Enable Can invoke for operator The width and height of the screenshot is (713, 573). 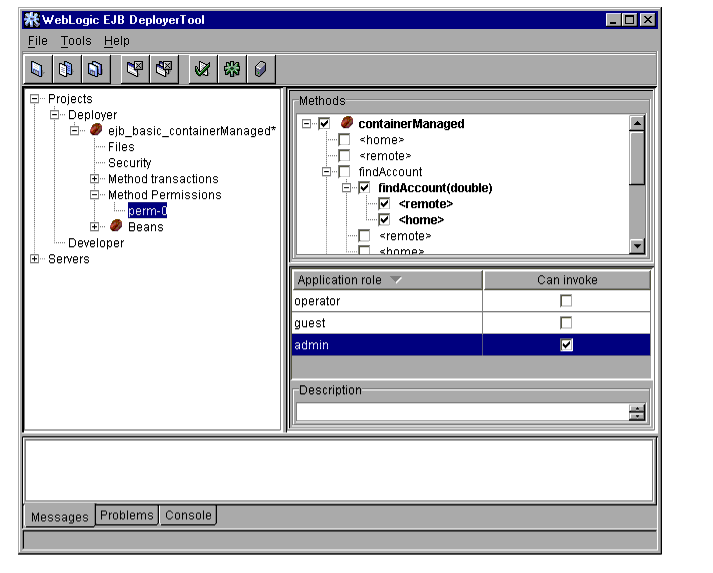[566, 301]
